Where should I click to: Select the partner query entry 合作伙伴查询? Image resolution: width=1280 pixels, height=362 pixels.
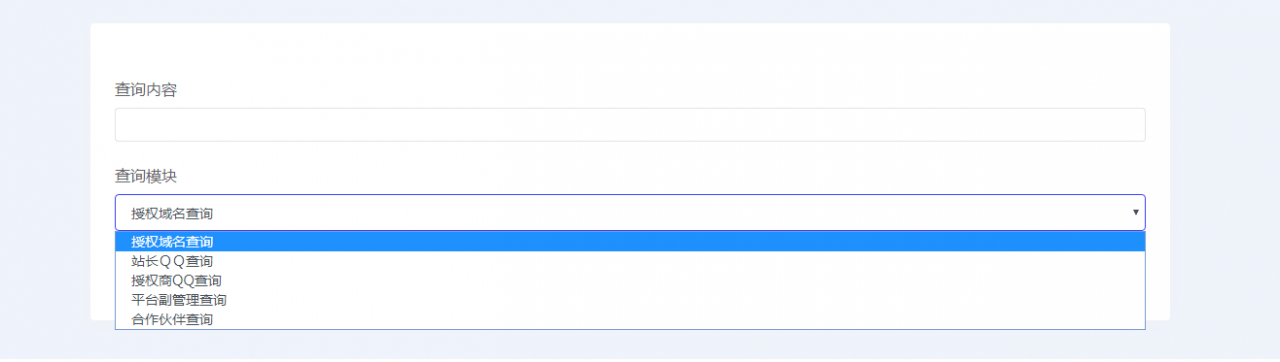pos(630,320)
